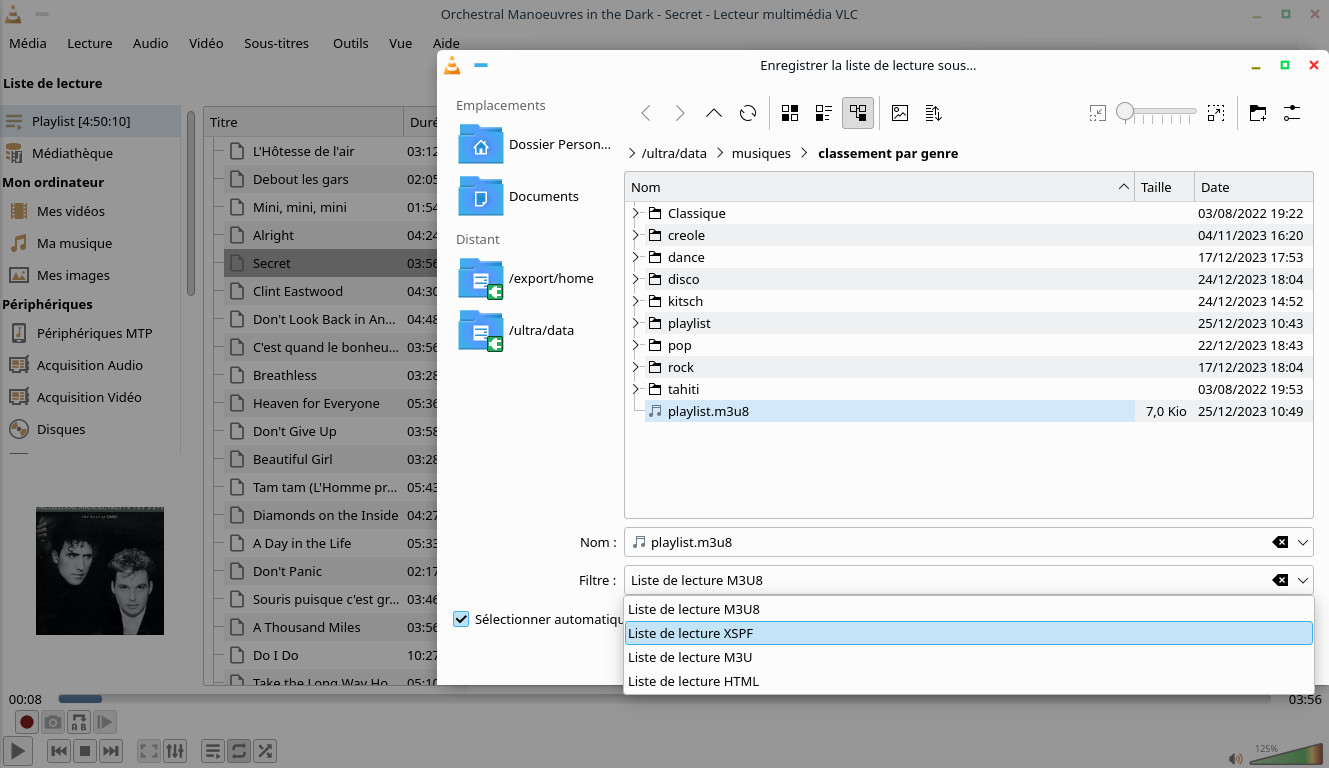The image size is (1329, 768).
Task: Expand the pop folder tree node
Action: click(x=635, y=345)
